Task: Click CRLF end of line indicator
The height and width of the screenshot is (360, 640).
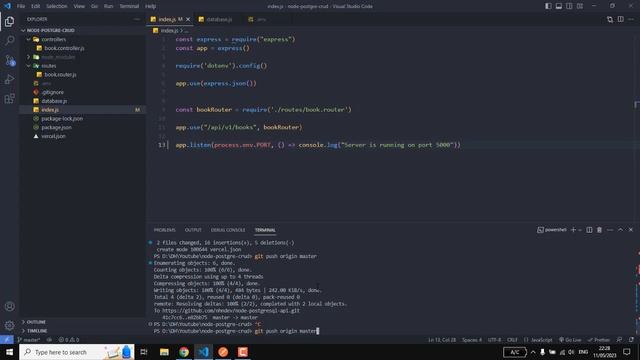Action: coord(512,340)
